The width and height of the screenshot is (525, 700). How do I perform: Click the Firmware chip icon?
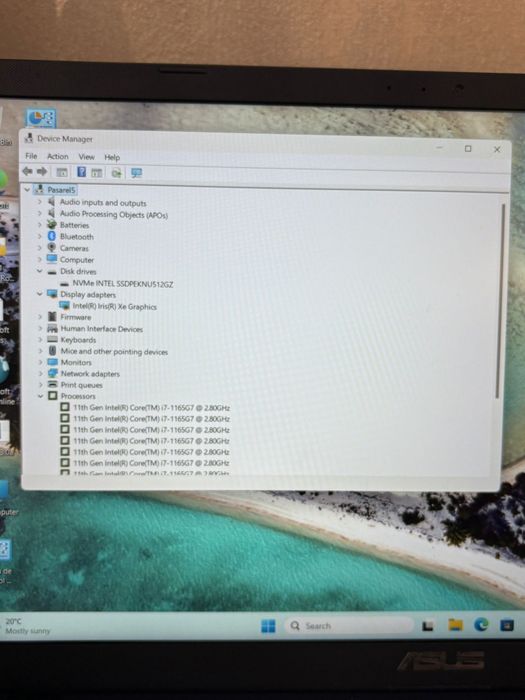(x=52, y=317)
